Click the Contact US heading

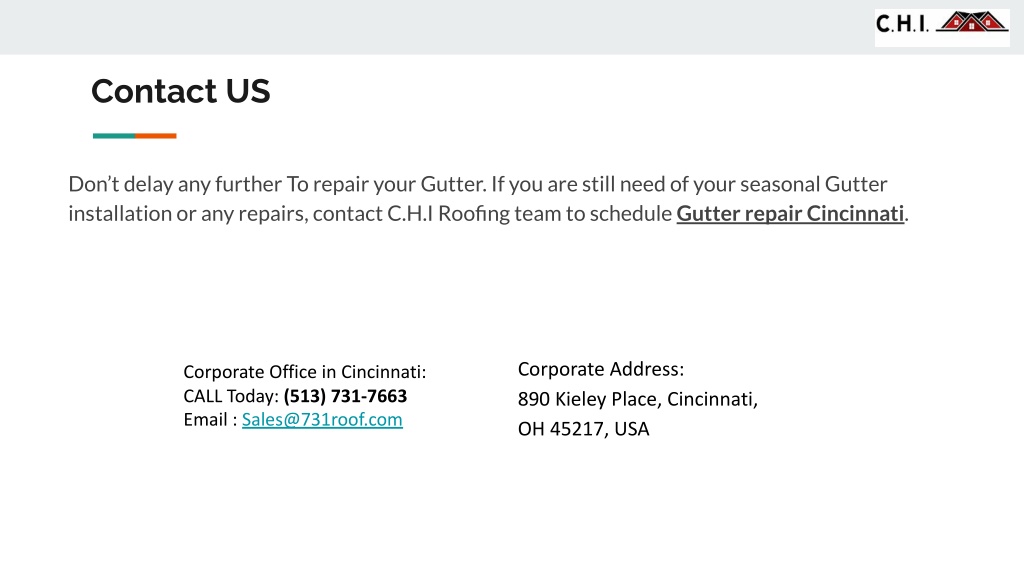tap(180, 91)
